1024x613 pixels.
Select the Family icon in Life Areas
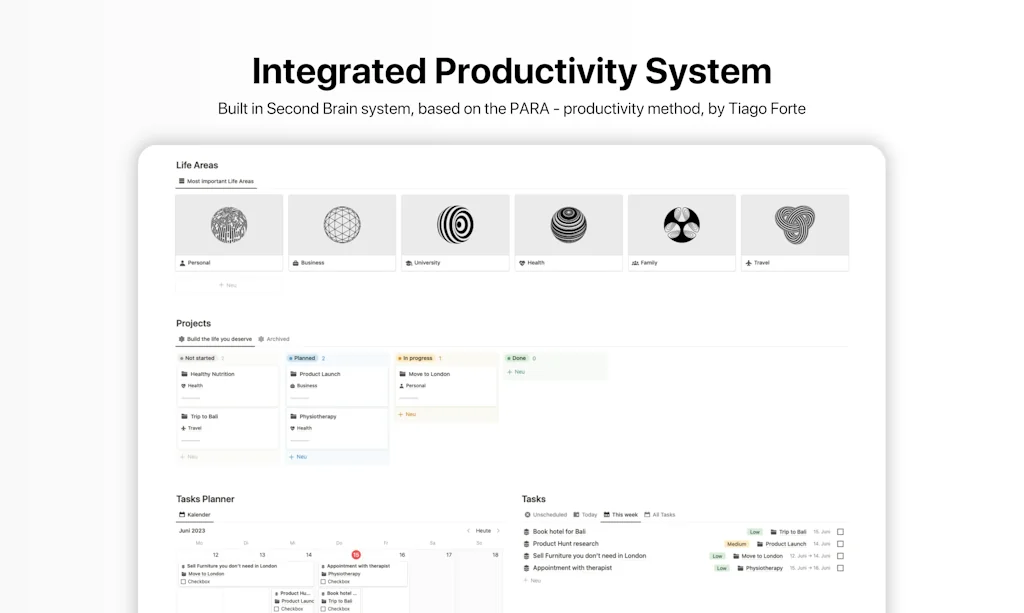coord(635,262)
